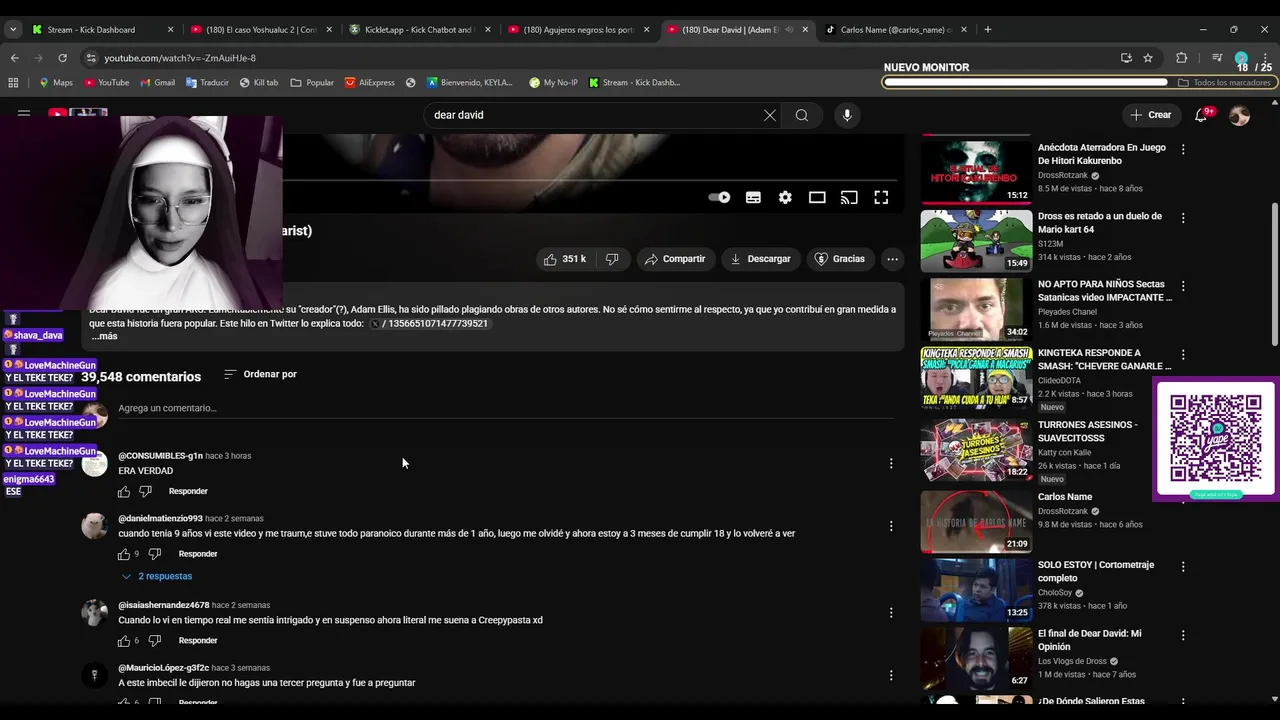Image resolution: width=1280 pixels, height=720 pixels.
Task: Open menu for 'Mario kart 64' video
Action: click(1183, 218)
